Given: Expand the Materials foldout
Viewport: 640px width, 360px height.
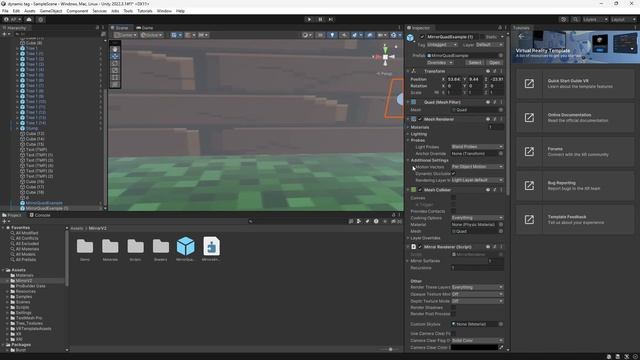Looking at the screenshot, I should 408,127.
